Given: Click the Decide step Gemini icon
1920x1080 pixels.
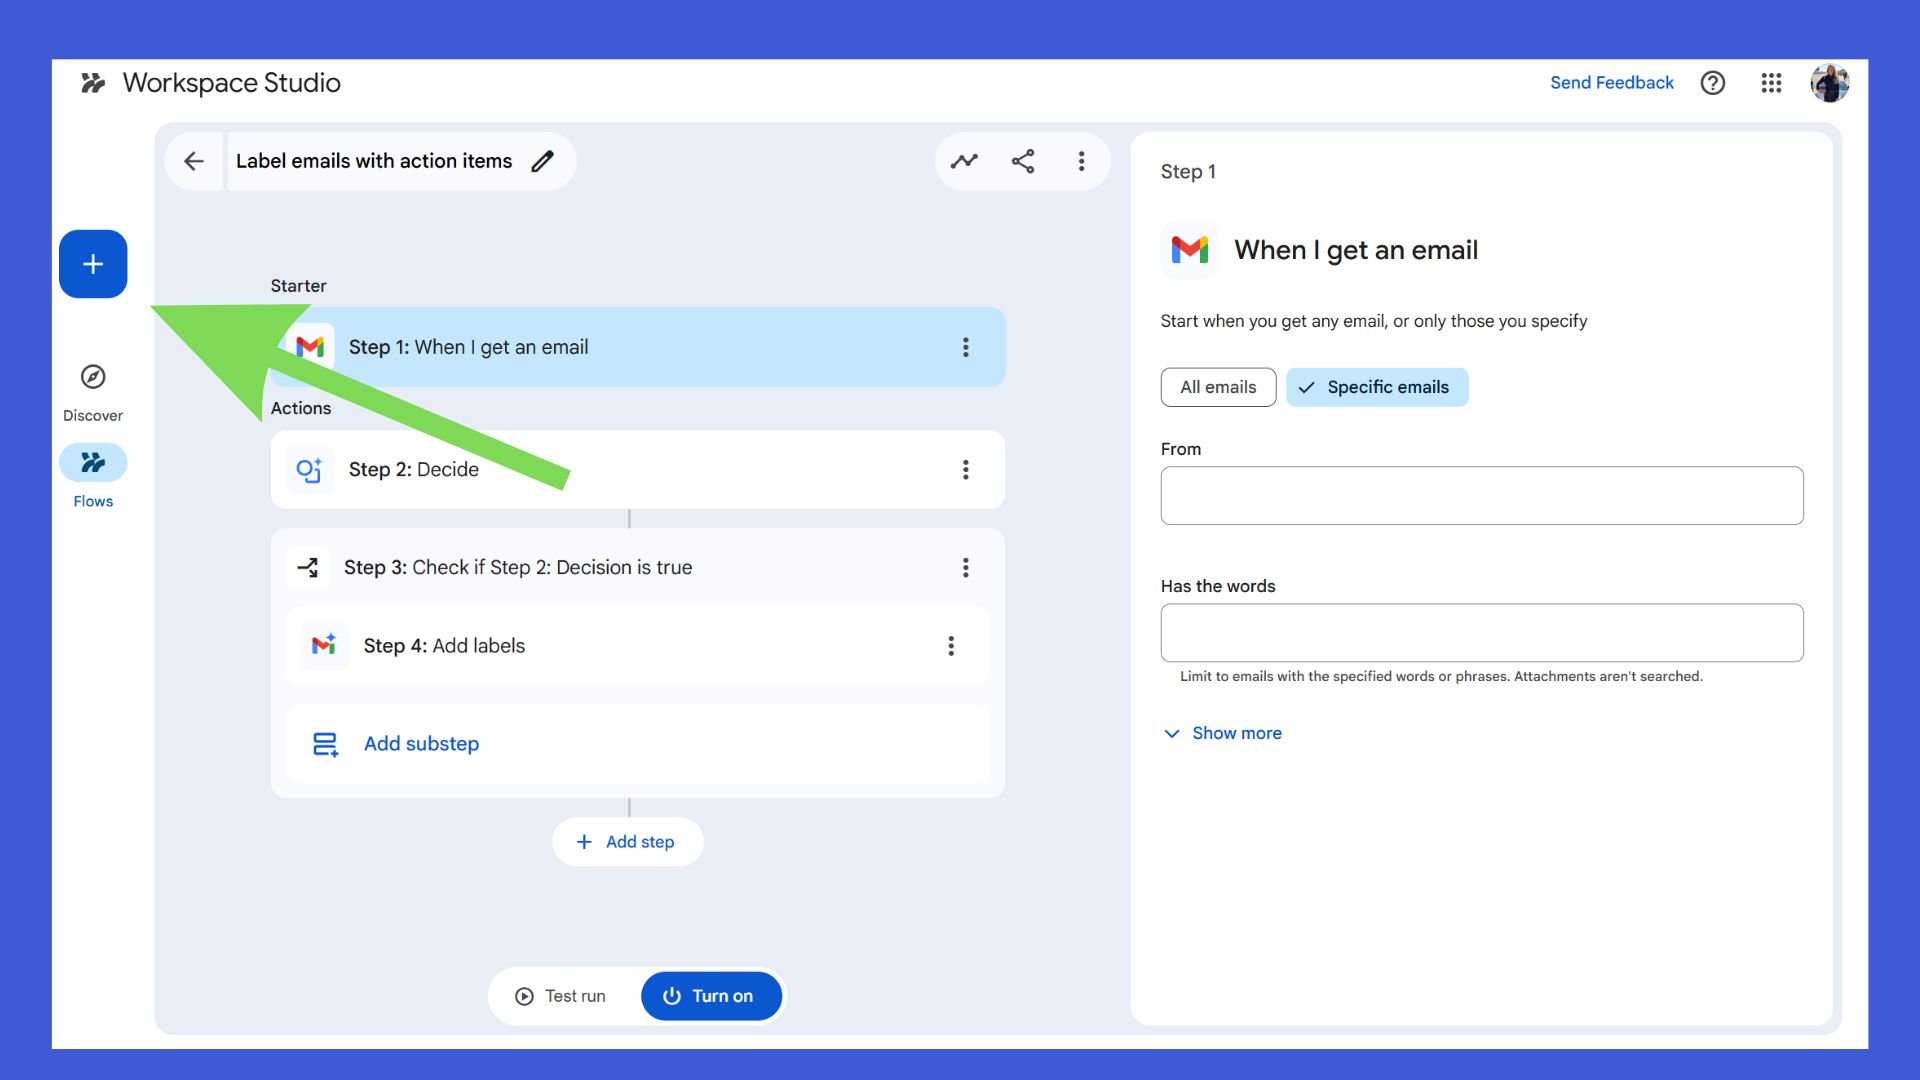Looking at the screenshot, I should 309,470.
